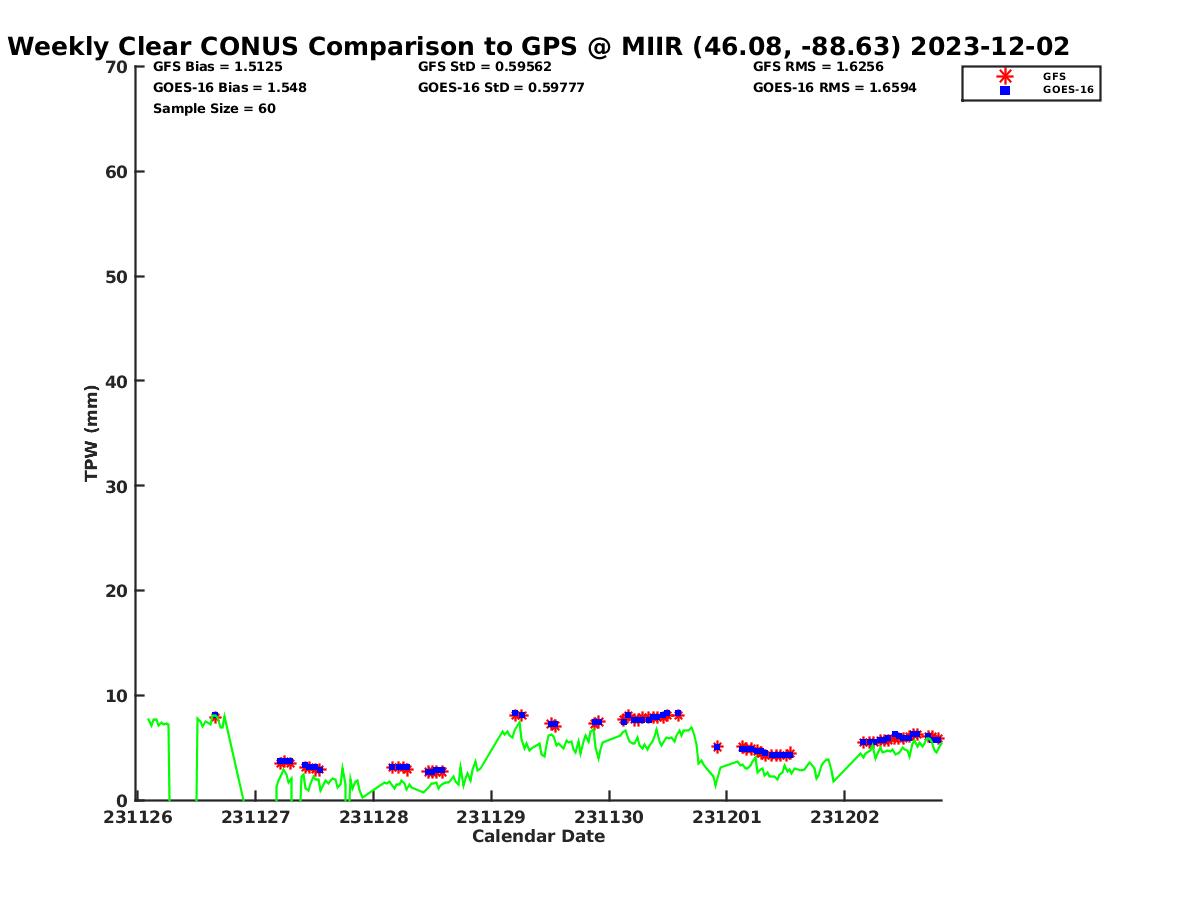Click the GFS RMS = 1.6256 text
1200x900 pixels.
click(x=818, y=67)
